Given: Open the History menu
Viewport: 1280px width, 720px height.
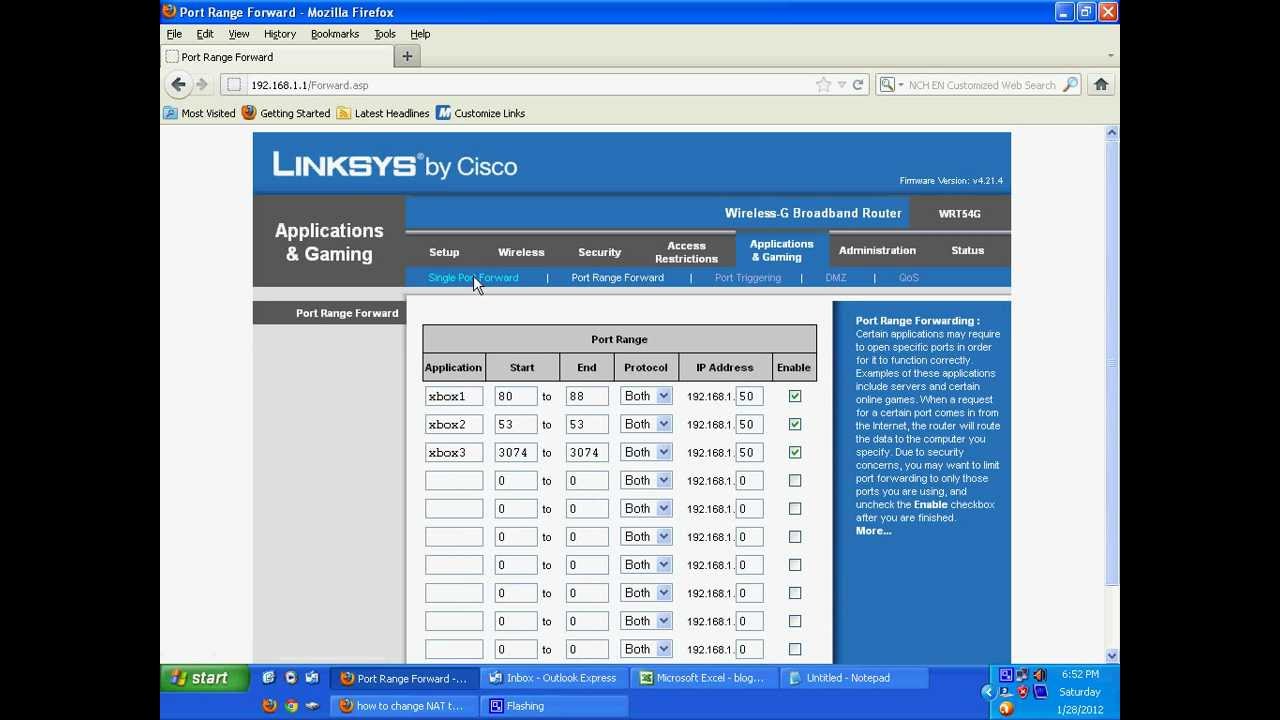Looking at the screenshot, I should tap(280, 34).
